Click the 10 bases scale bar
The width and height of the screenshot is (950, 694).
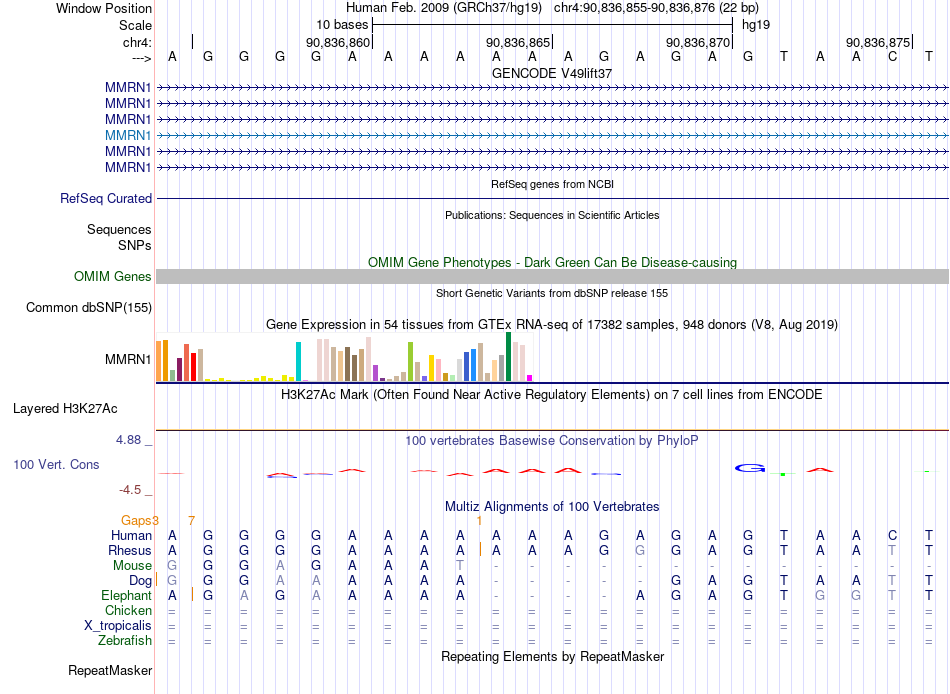(553, 25)
